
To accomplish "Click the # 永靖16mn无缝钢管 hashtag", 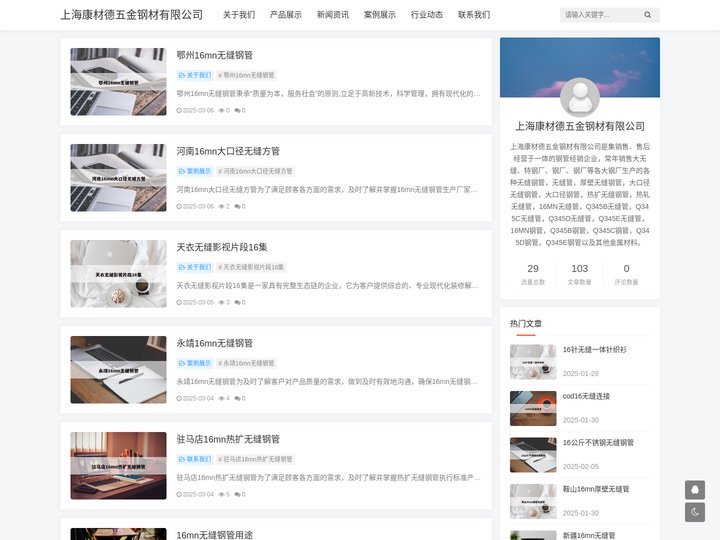I will tap(246, 363).
